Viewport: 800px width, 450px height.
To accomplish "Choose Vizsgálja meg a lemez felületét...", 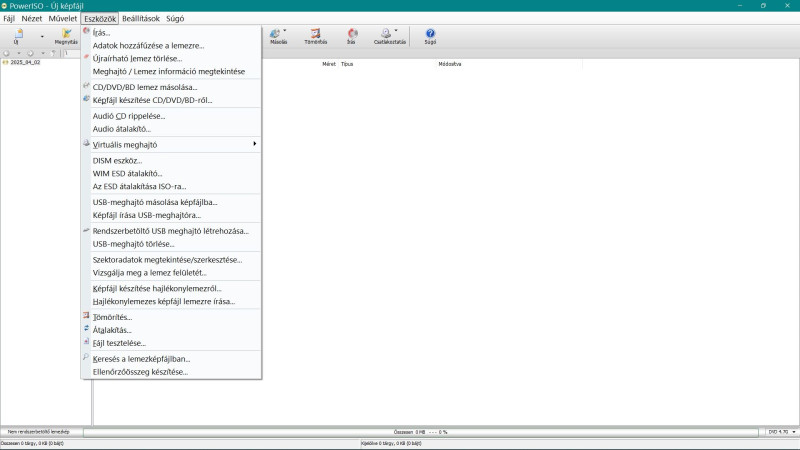I will pyautogui.click(x=171, y=272).
